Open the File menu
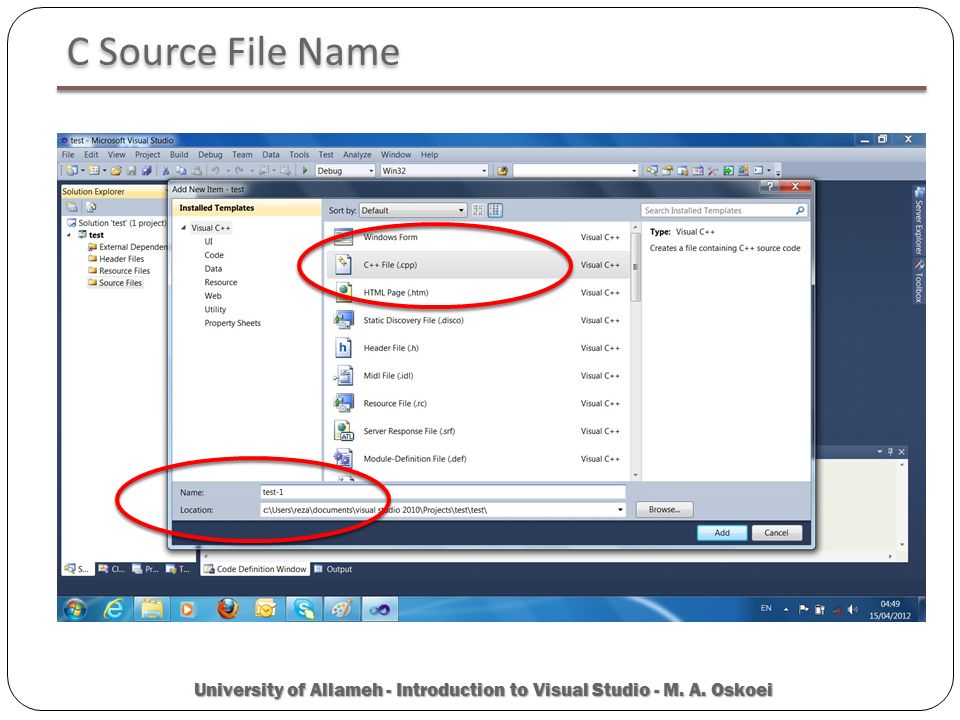960x720 pixels. (x=68, y=155)
